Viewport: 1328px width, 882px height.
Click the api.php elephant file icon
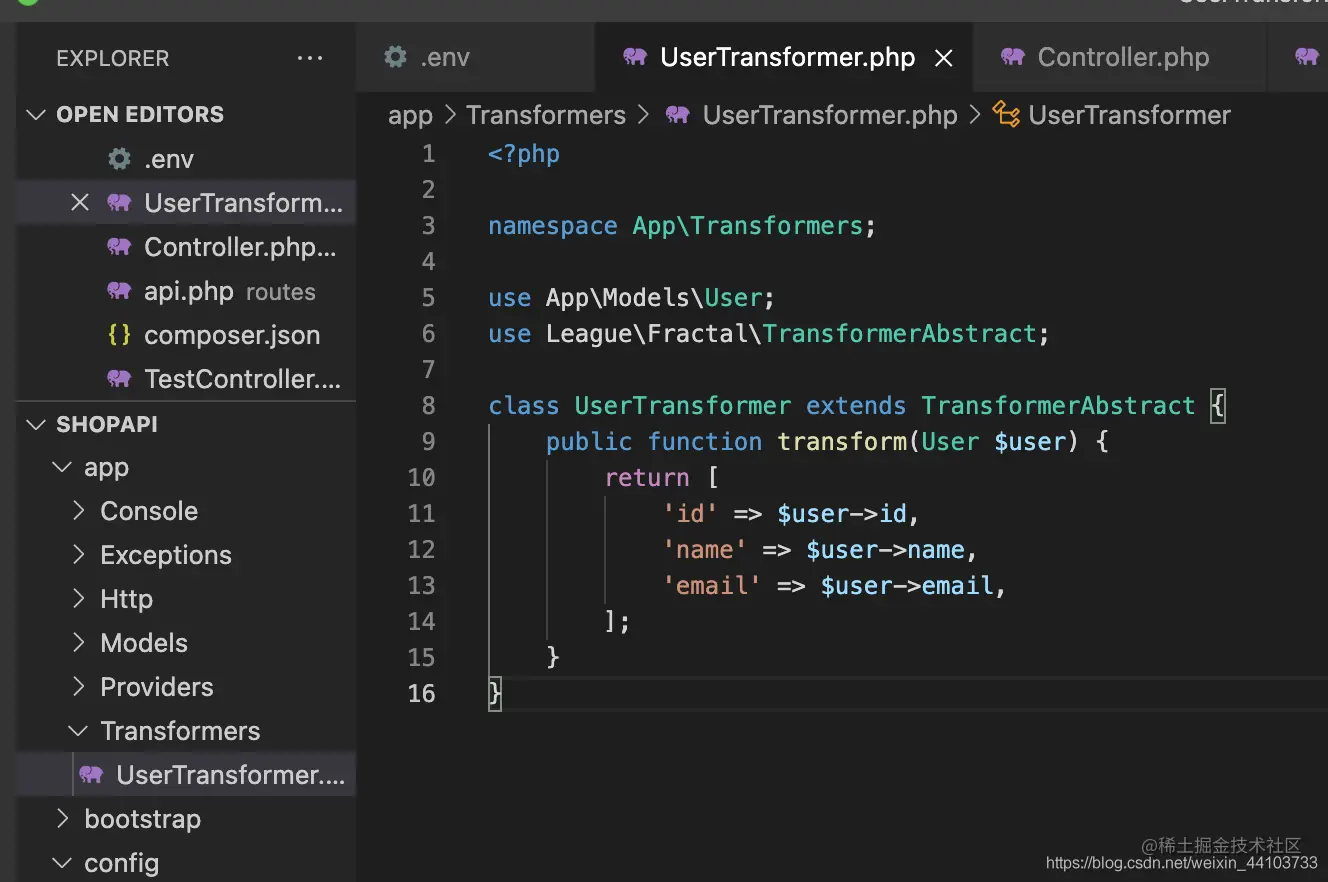(119, 291)
